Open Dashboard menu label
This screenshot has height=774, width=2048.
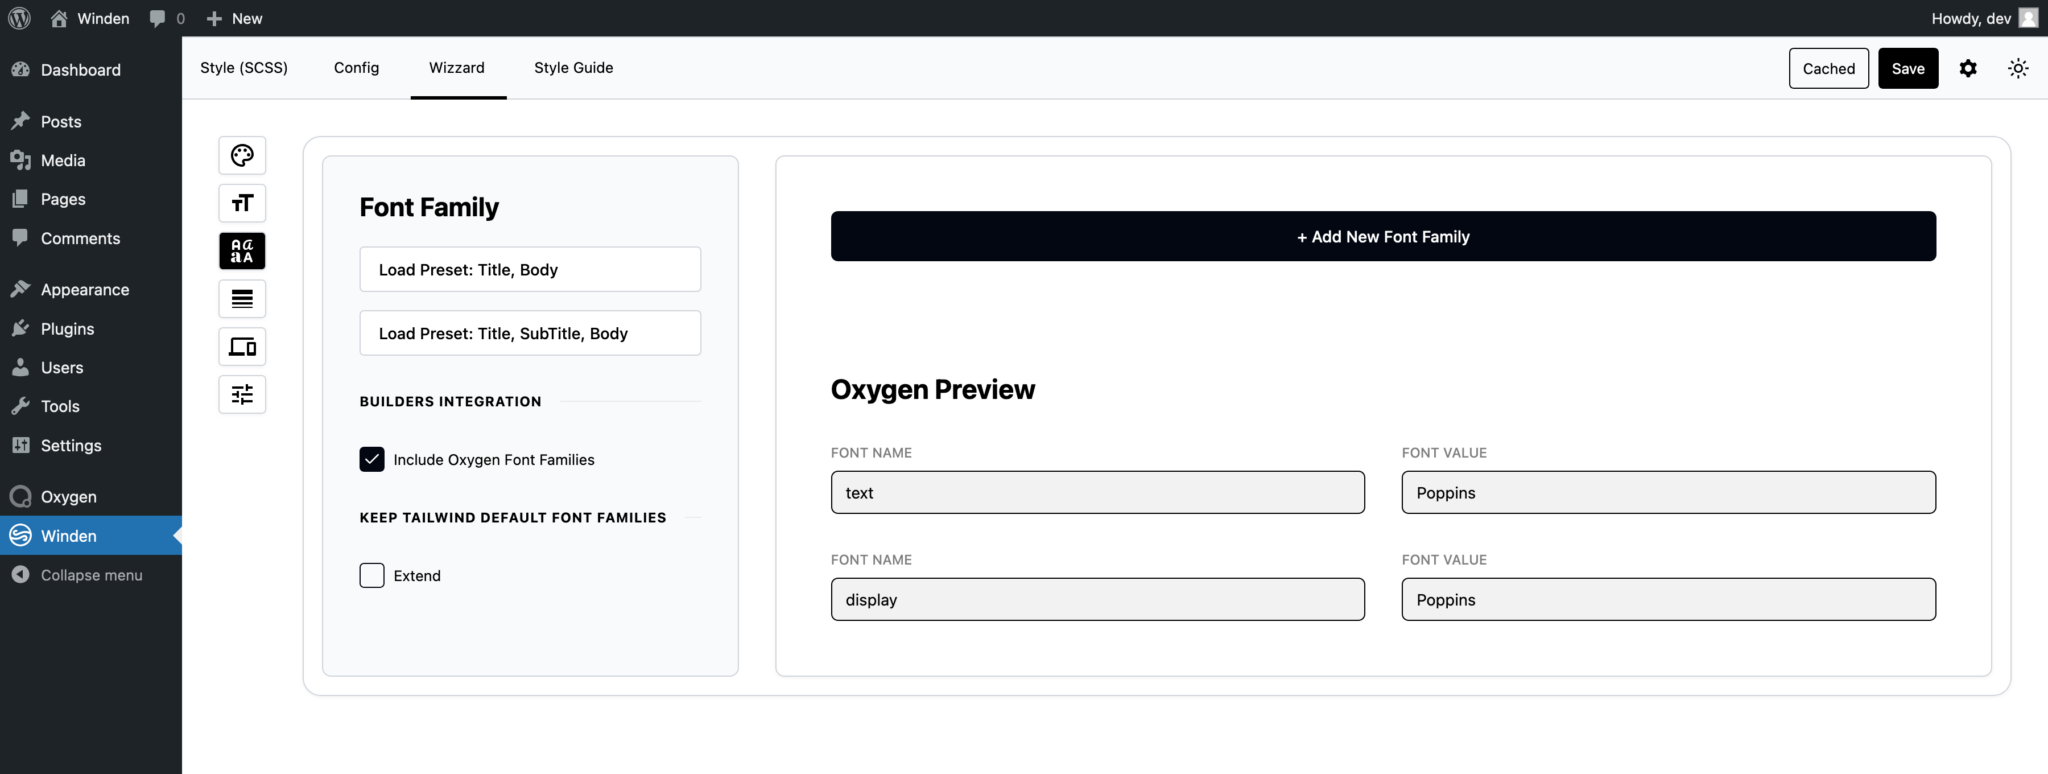coord(81,69)
